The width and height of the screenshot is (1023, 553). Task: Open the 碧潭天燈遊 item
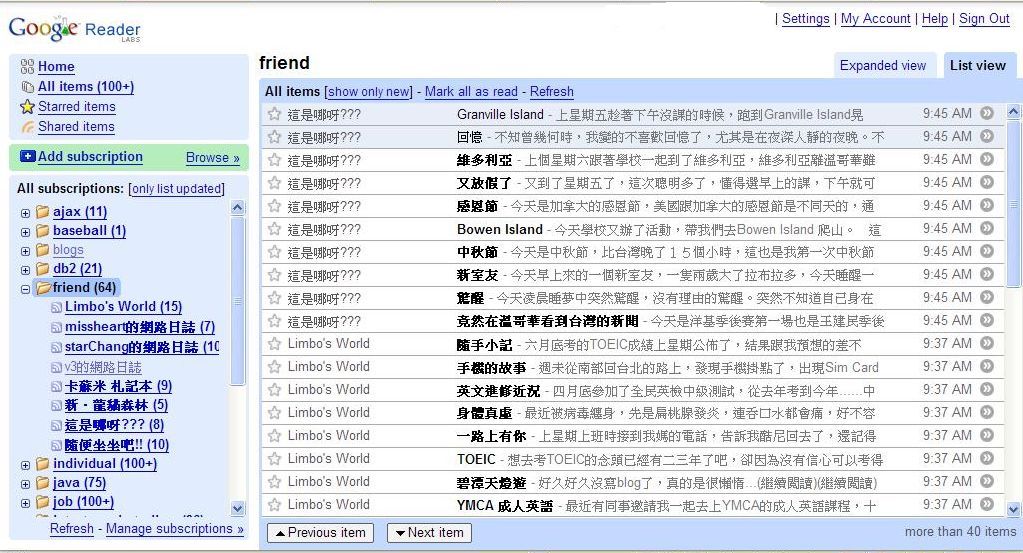coord(491,483)
